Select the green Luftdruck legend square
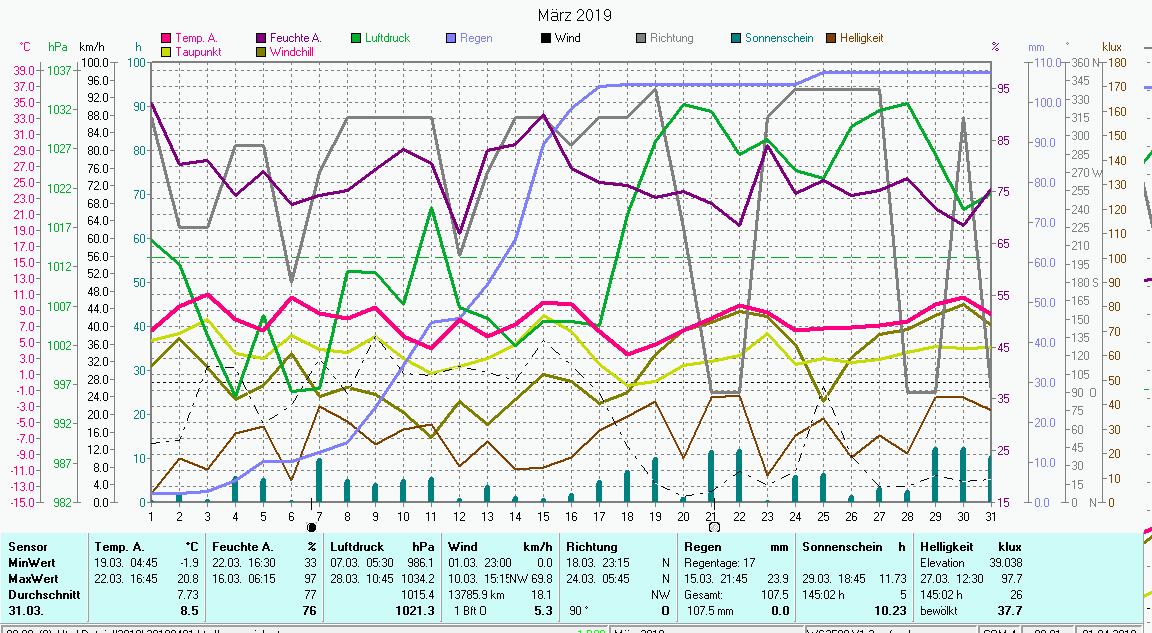Viewport: 1152px width, 633px height. pyautogui.click(x=356, y=39)
